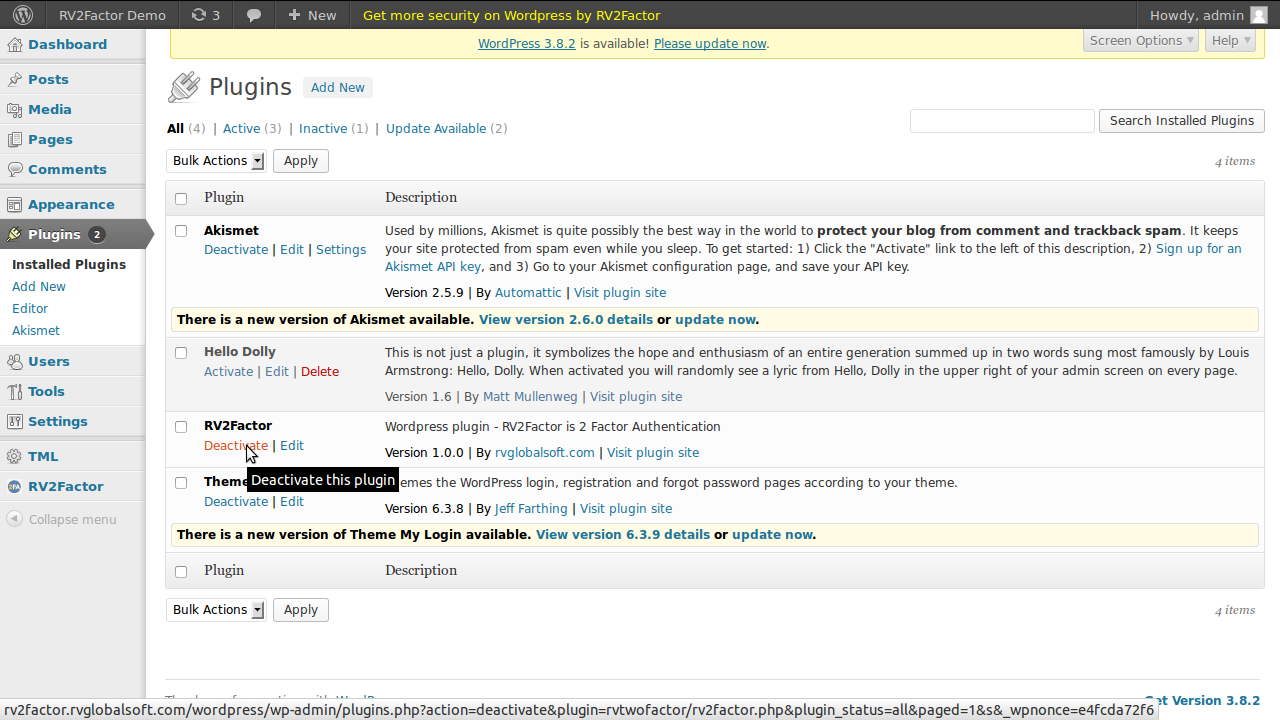Delete the Hello Dolly plugin
The width and height of the screenshot is (1280, 720).
pyautogui.click(x=320, y=371)
